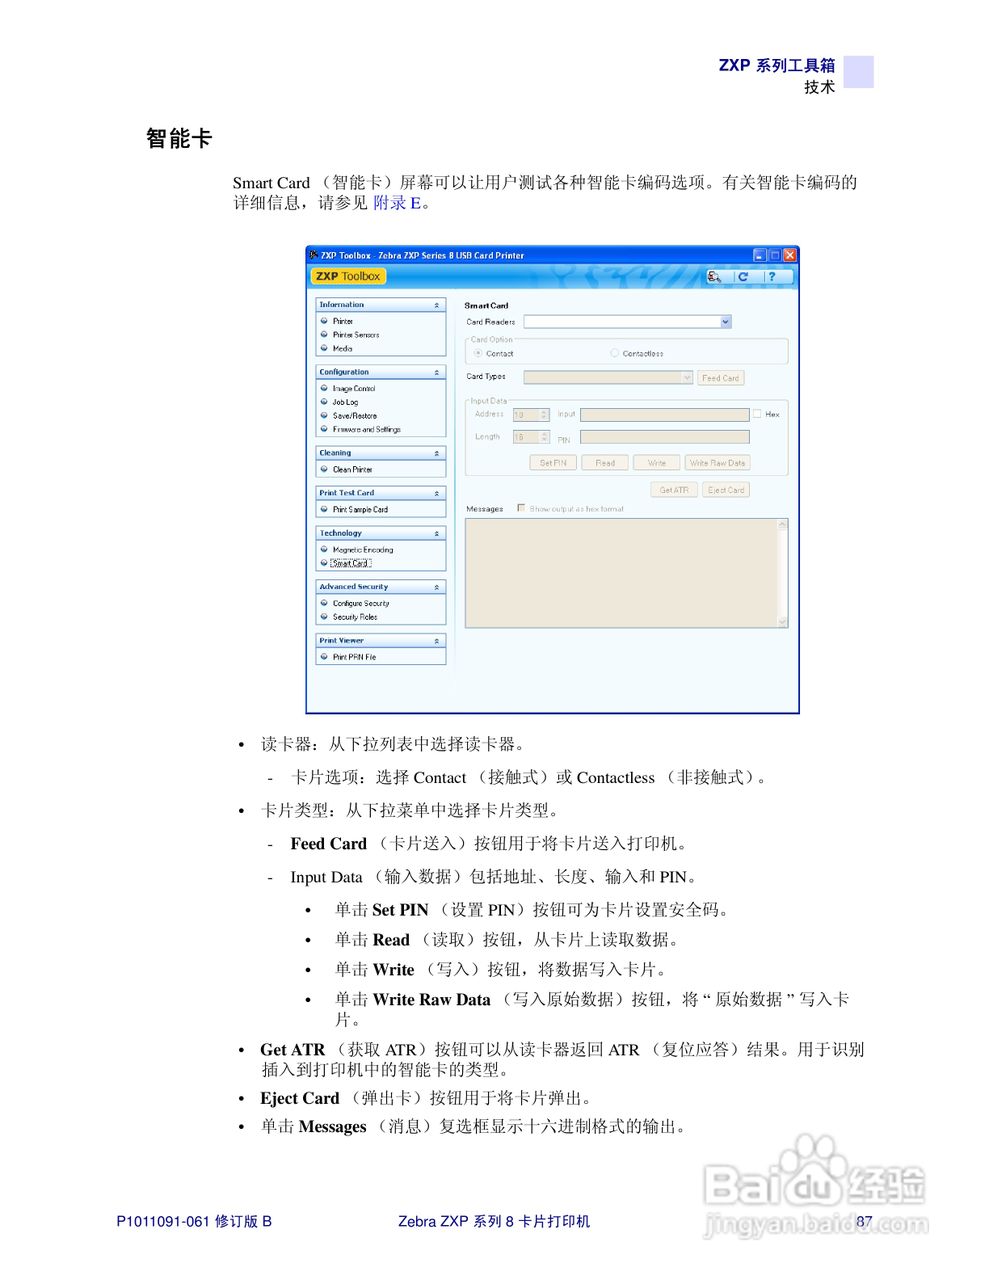Image resolution: width=989 pixels, height=1280 pixels.
Task: Collapse the Advanced Security panel
Action: click(436, 587)
